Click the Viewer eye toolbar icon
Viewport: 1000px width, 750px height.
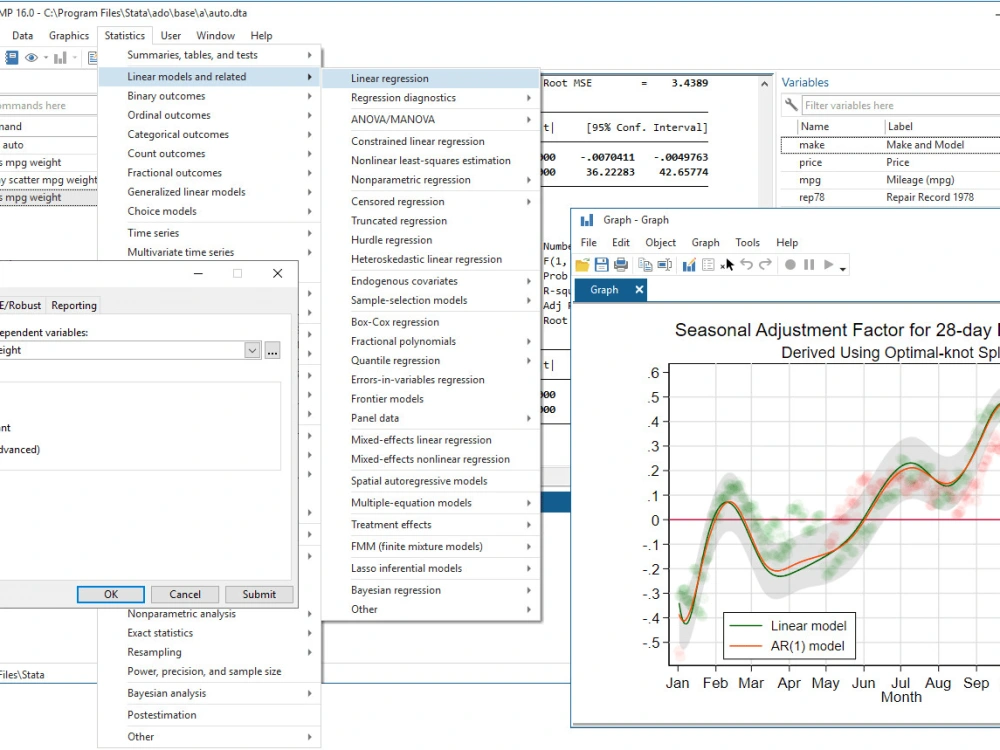(x=31, y=58)
